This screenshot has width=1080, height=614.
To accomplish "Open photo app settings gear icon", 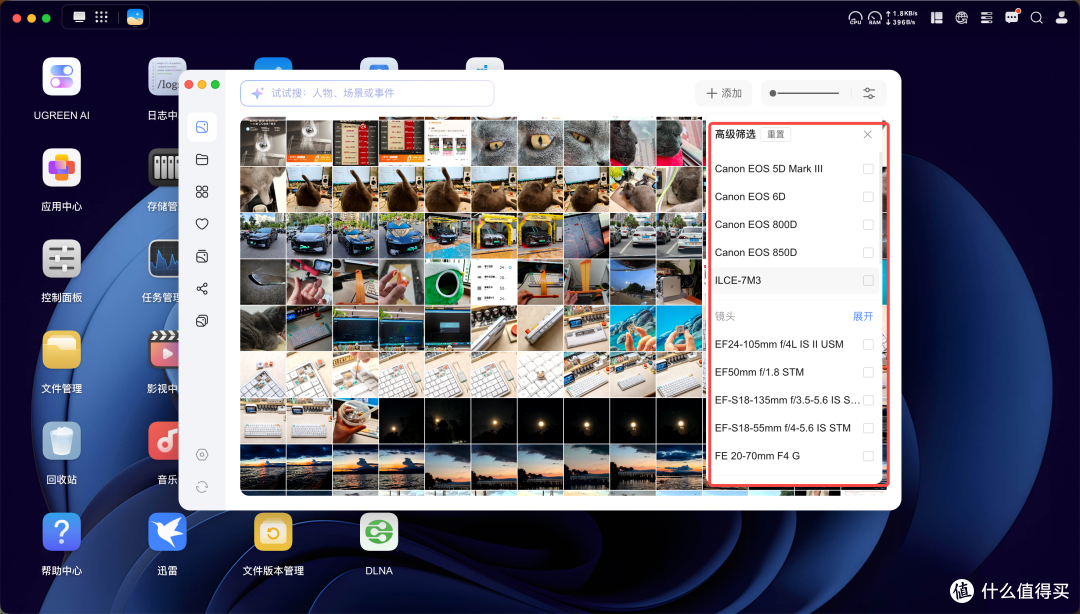I will (202, 455).
